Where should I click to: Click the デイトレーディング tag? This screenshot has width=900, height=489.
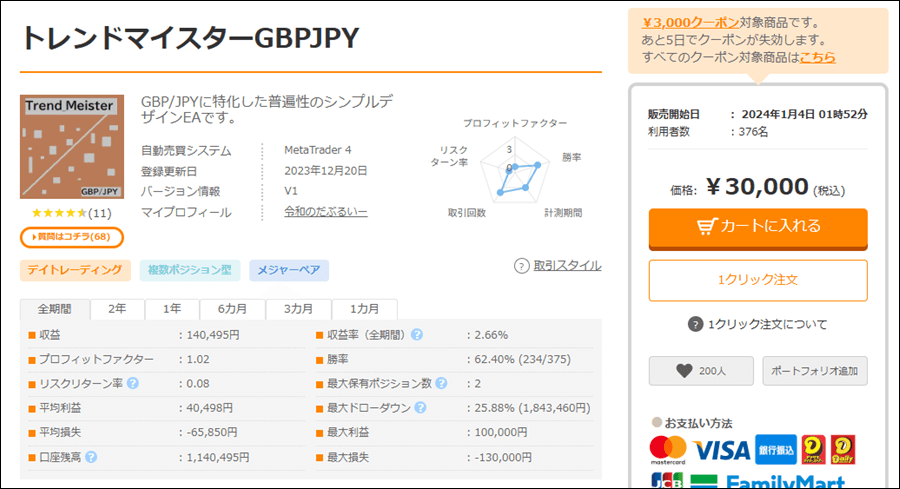(75, 270)
